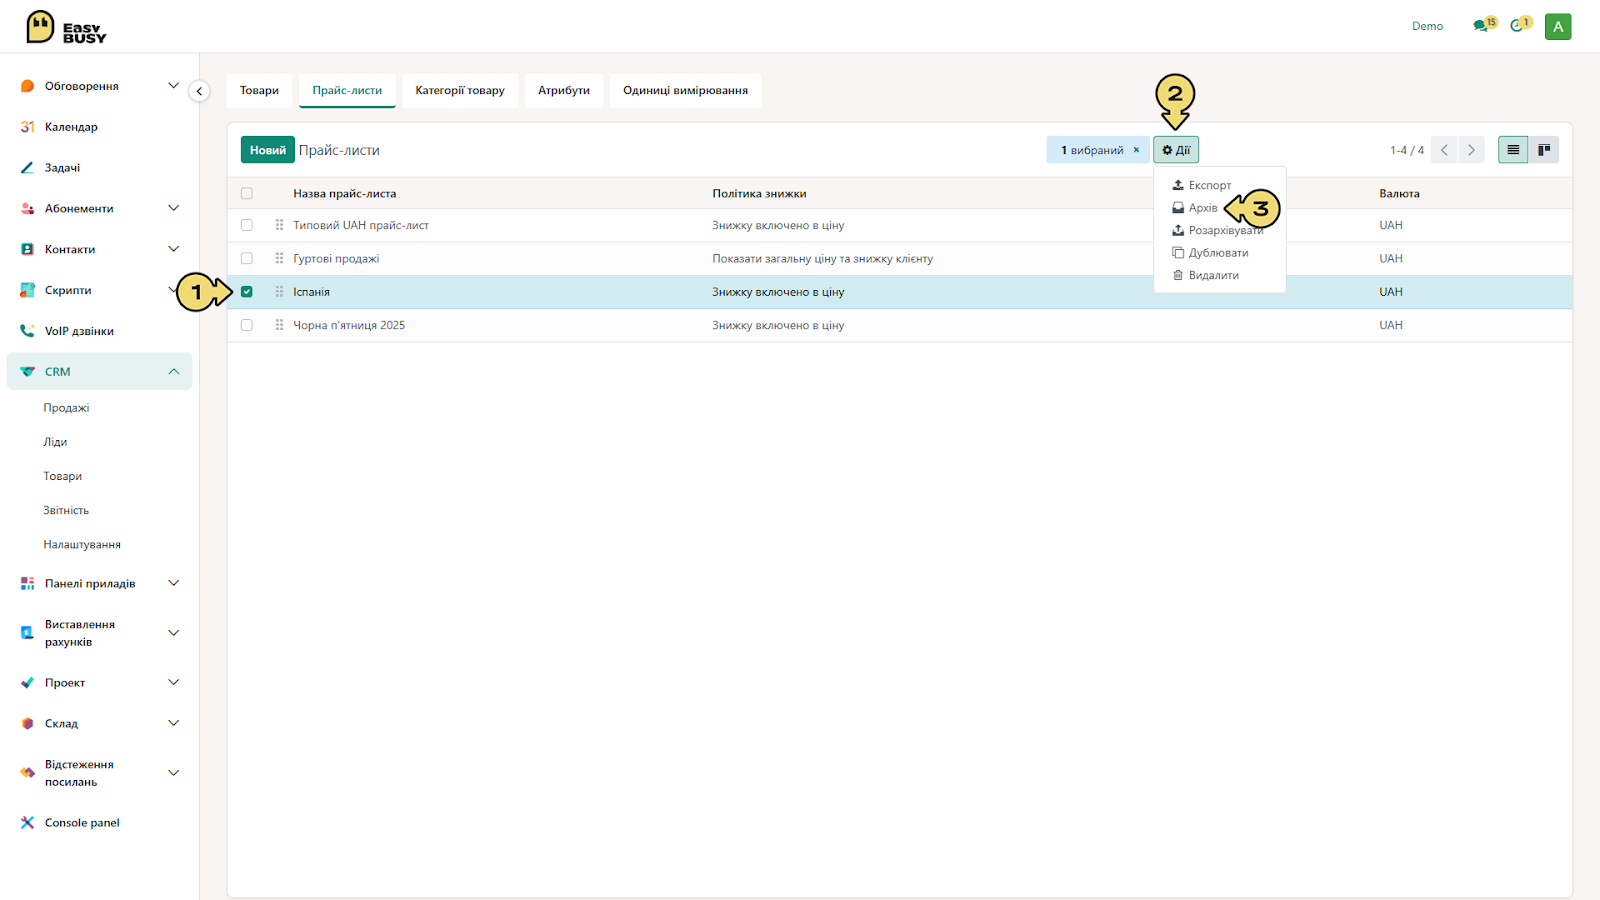The image size is (1600, 900).
Task: Sort by Політика знижки column header
Action: [x=759, y=194]
